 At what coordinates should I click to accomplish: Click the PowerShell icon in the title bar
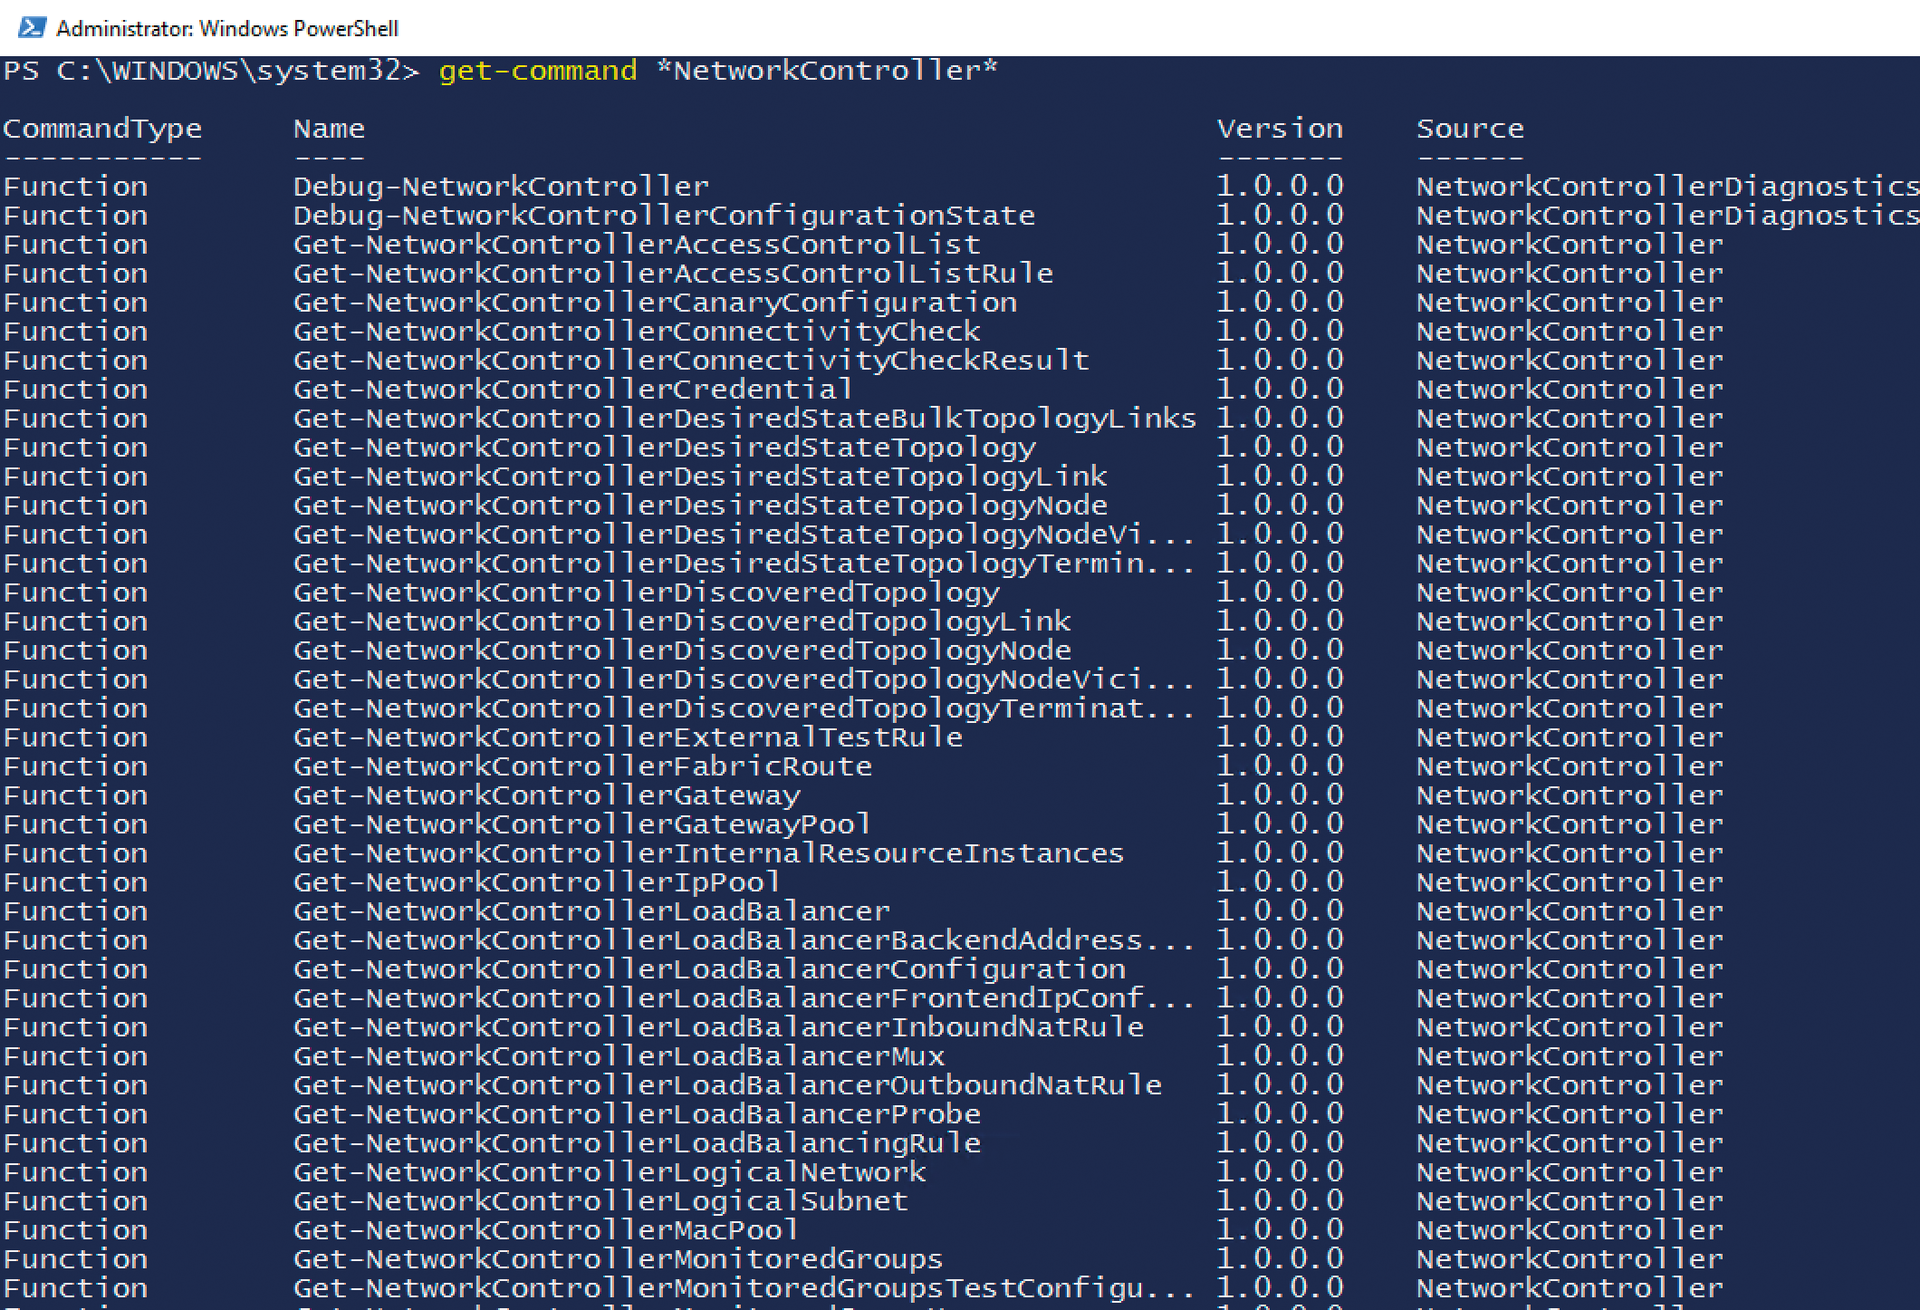(x=33, y=28)
